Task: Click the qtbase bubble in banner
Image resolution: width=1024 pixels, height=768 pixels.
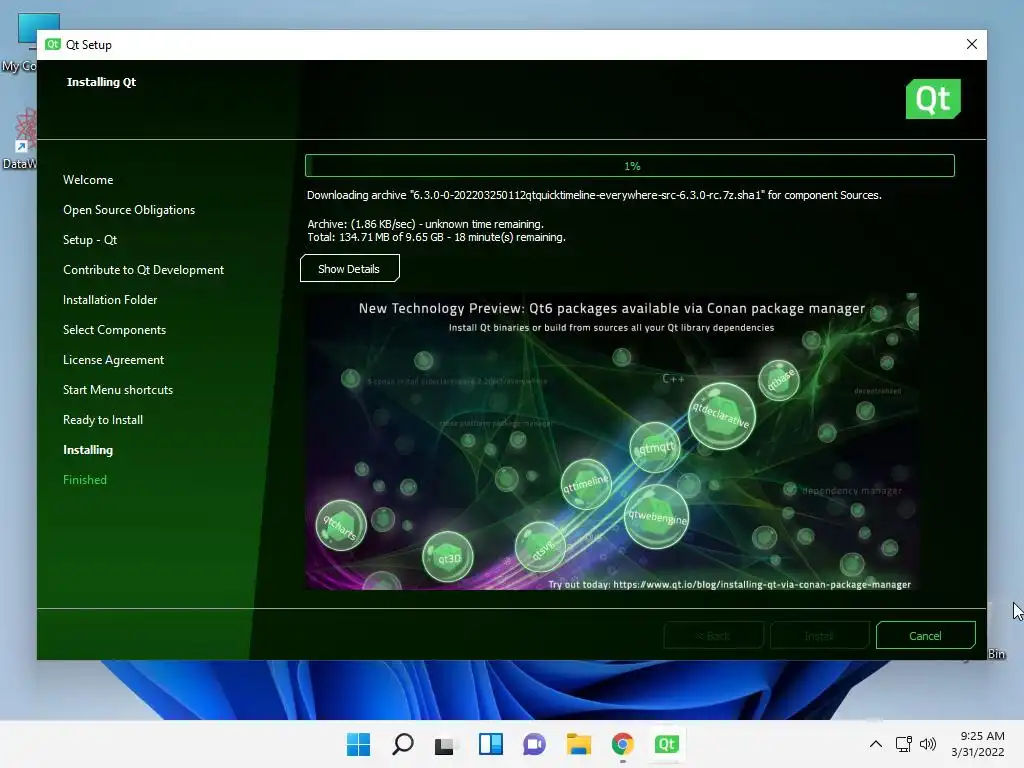Action: tap(779, 380)
